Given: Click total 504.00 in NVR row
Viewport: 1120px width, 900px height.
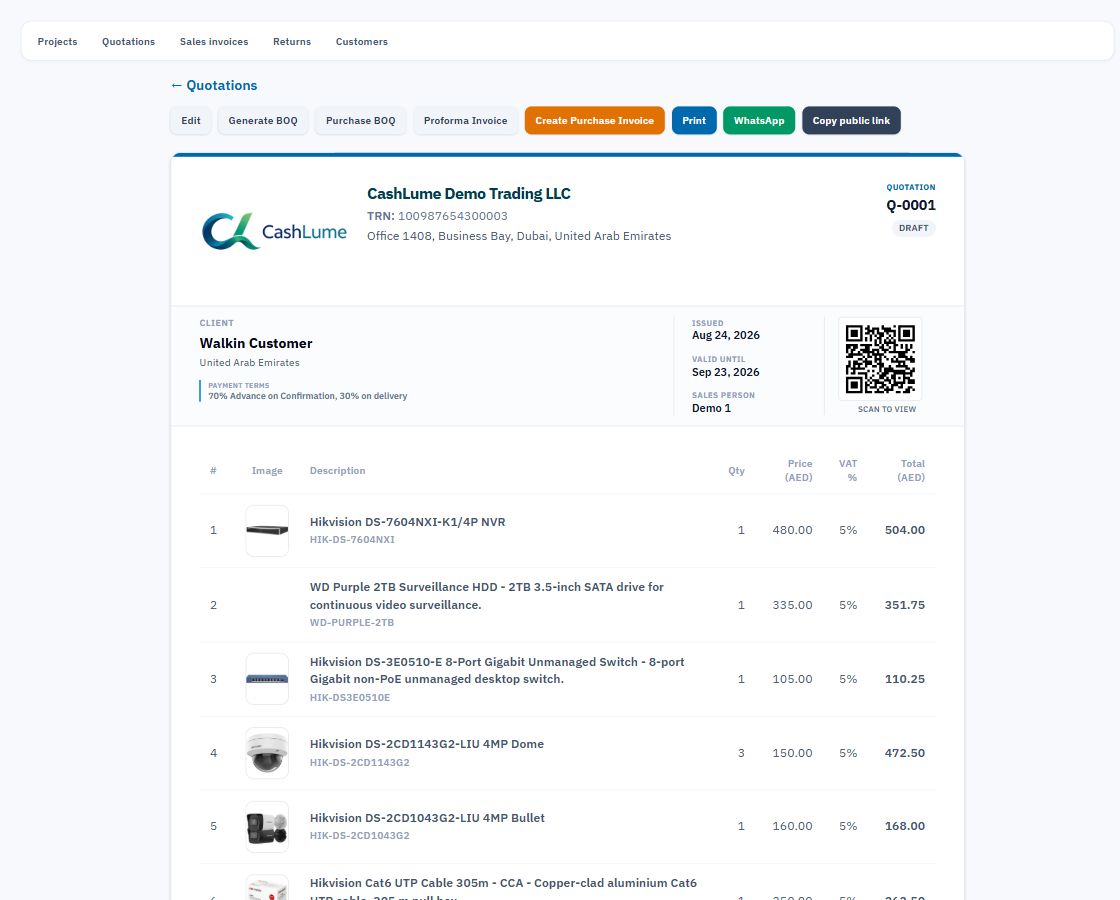Looking at the screenshot, I should [905, 530].
